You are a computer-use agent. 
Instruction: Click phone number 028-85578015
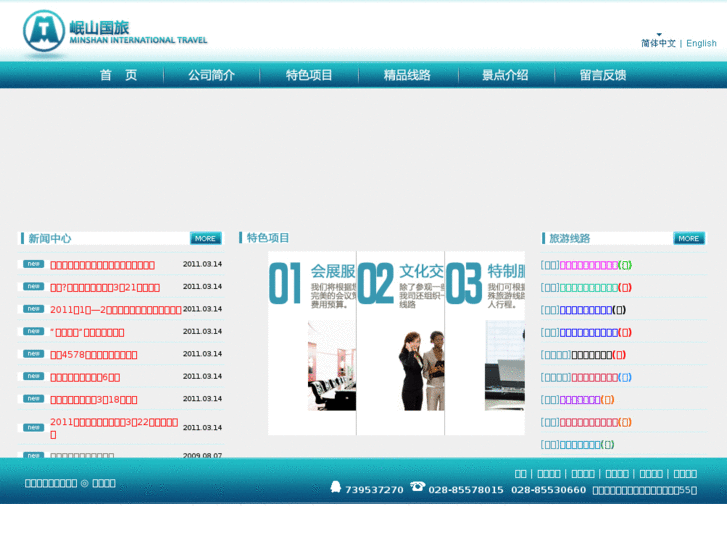(466, 490)
